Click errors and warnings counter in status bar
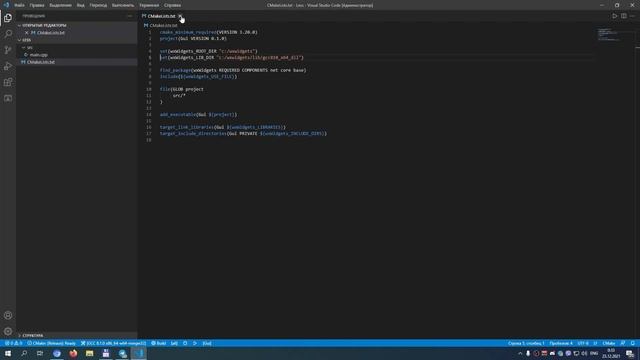 (x=13, y=343)
